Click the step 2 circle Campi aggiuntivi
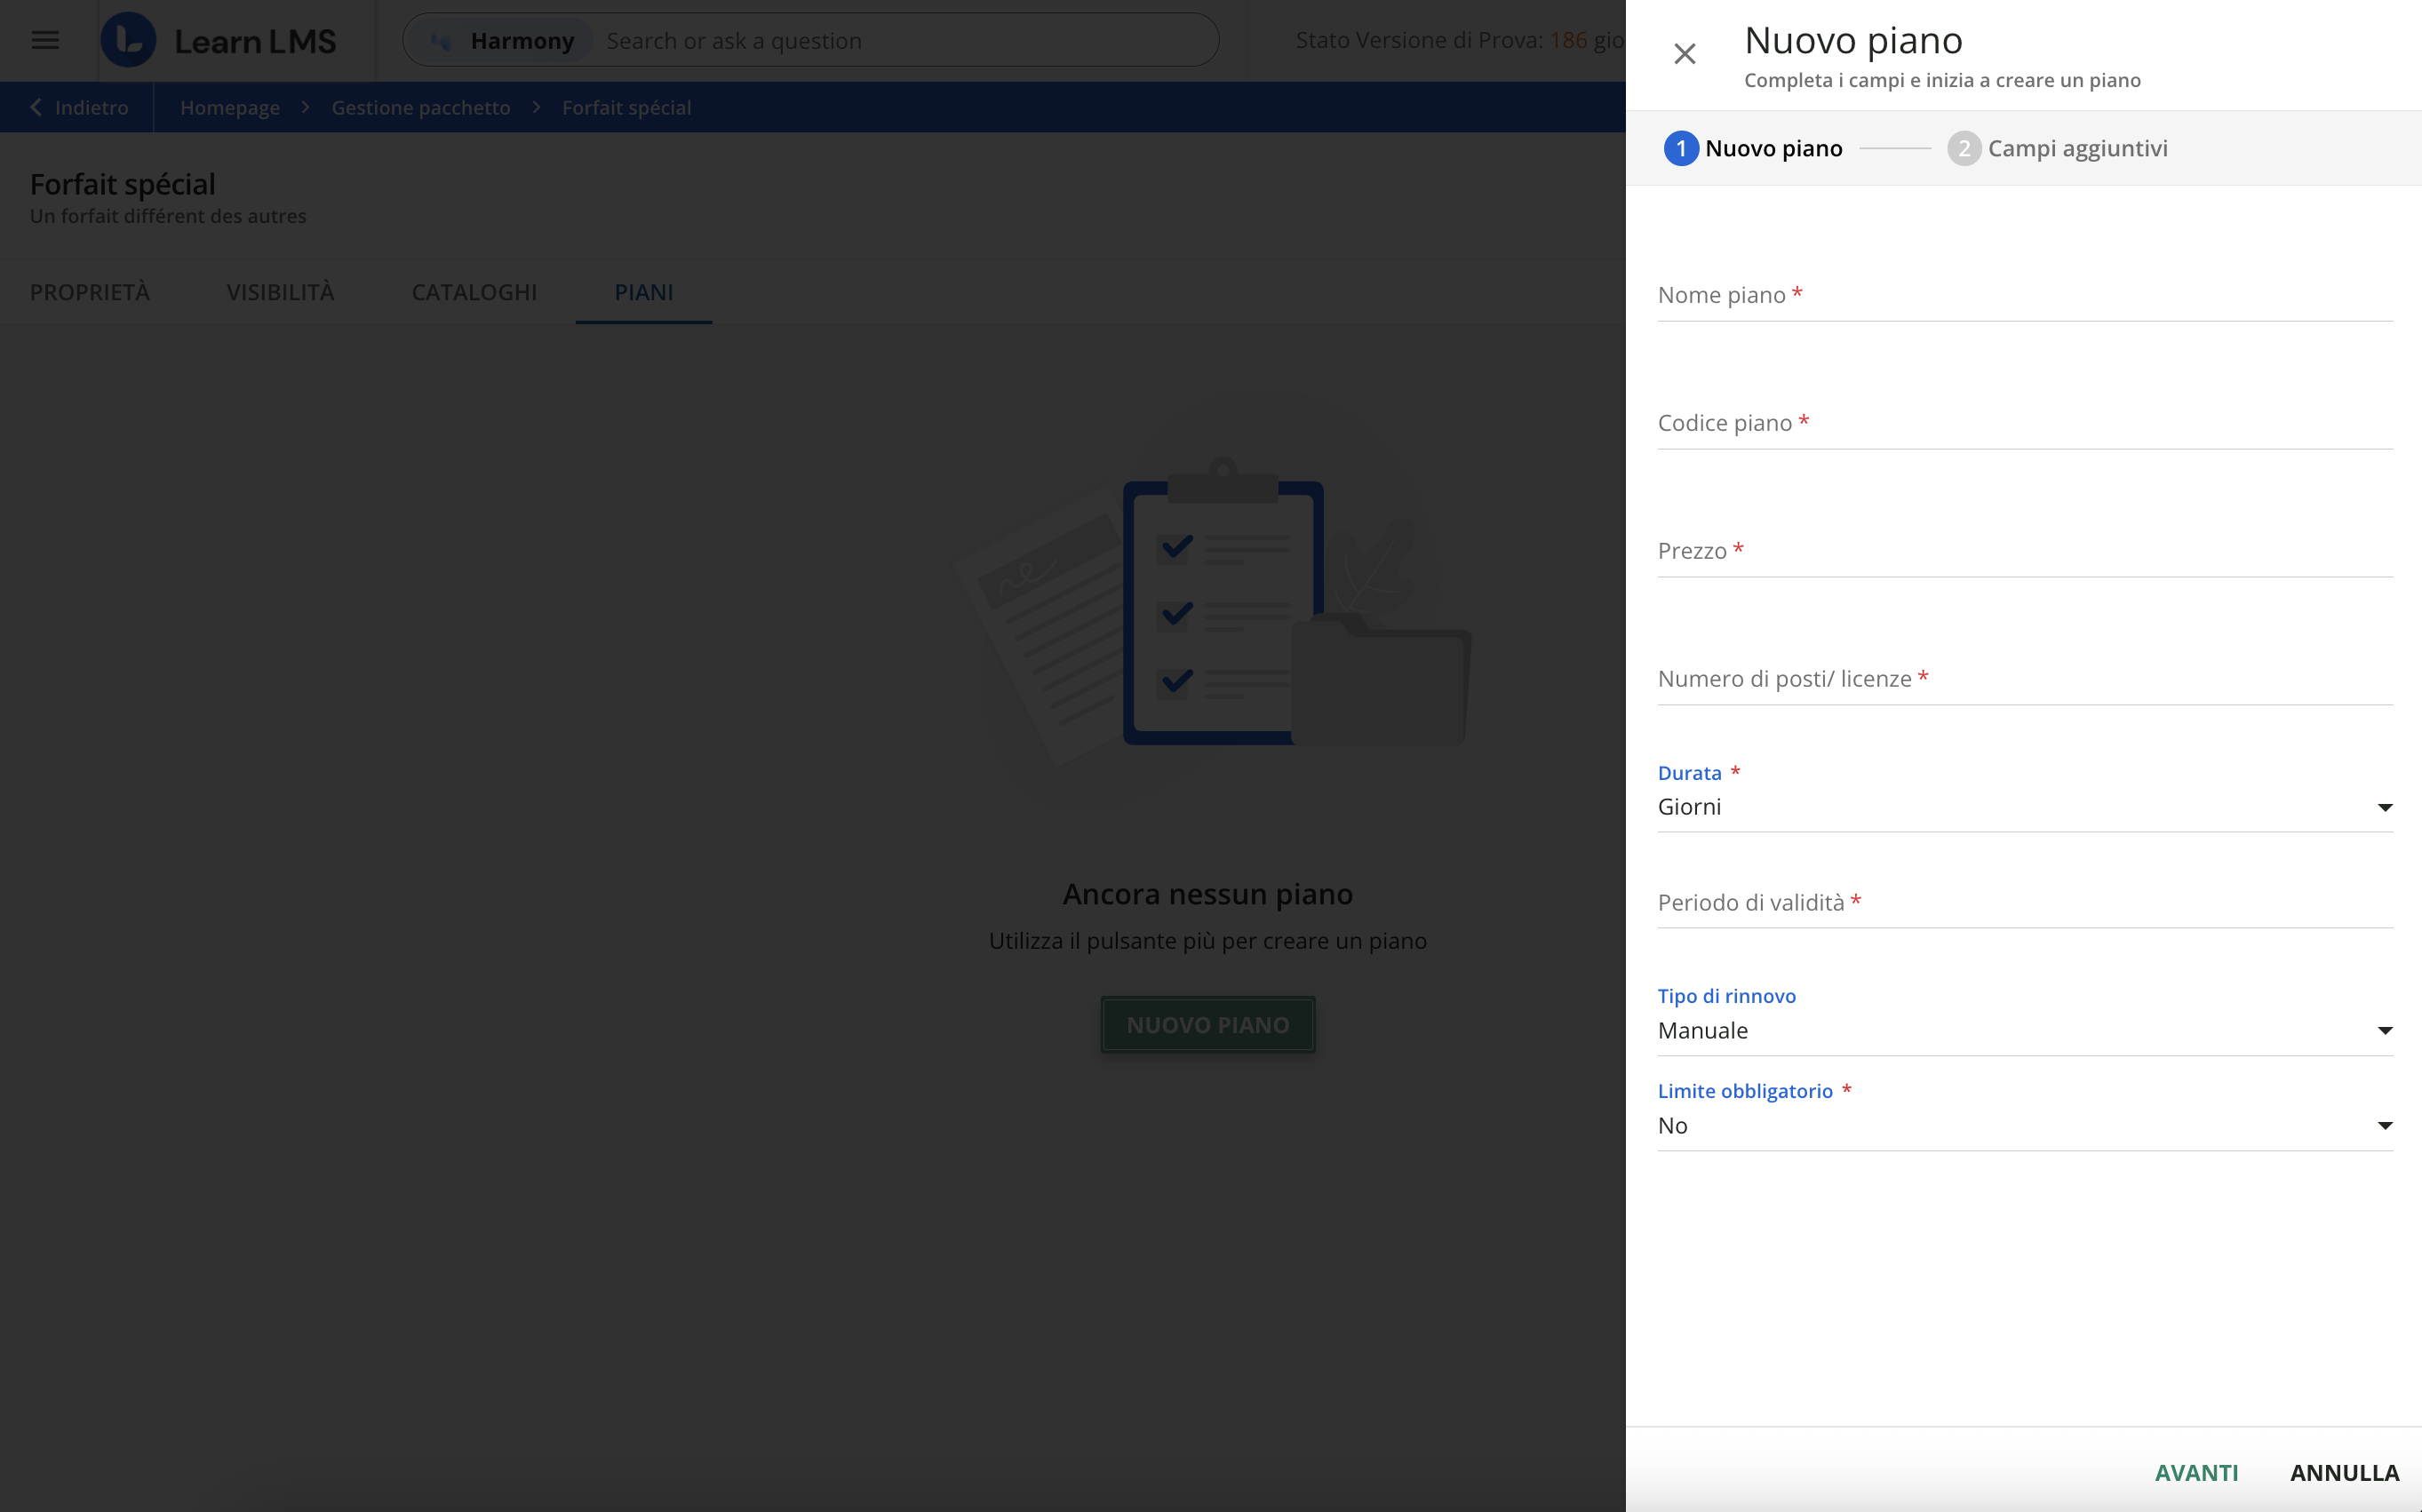The height and width of the screenshot is (1512, 2422). 1964,149
